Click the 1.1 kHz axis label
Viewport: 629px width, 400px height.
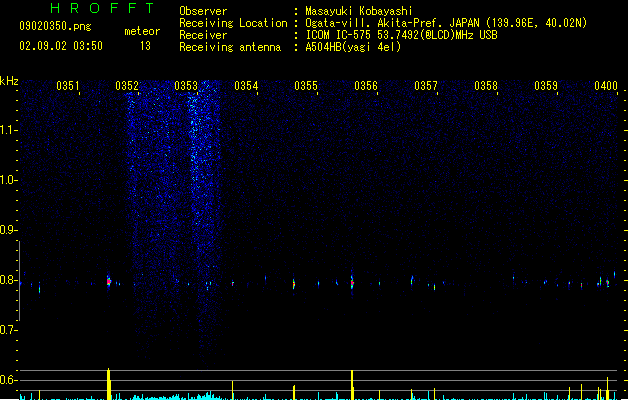[8, 130]
